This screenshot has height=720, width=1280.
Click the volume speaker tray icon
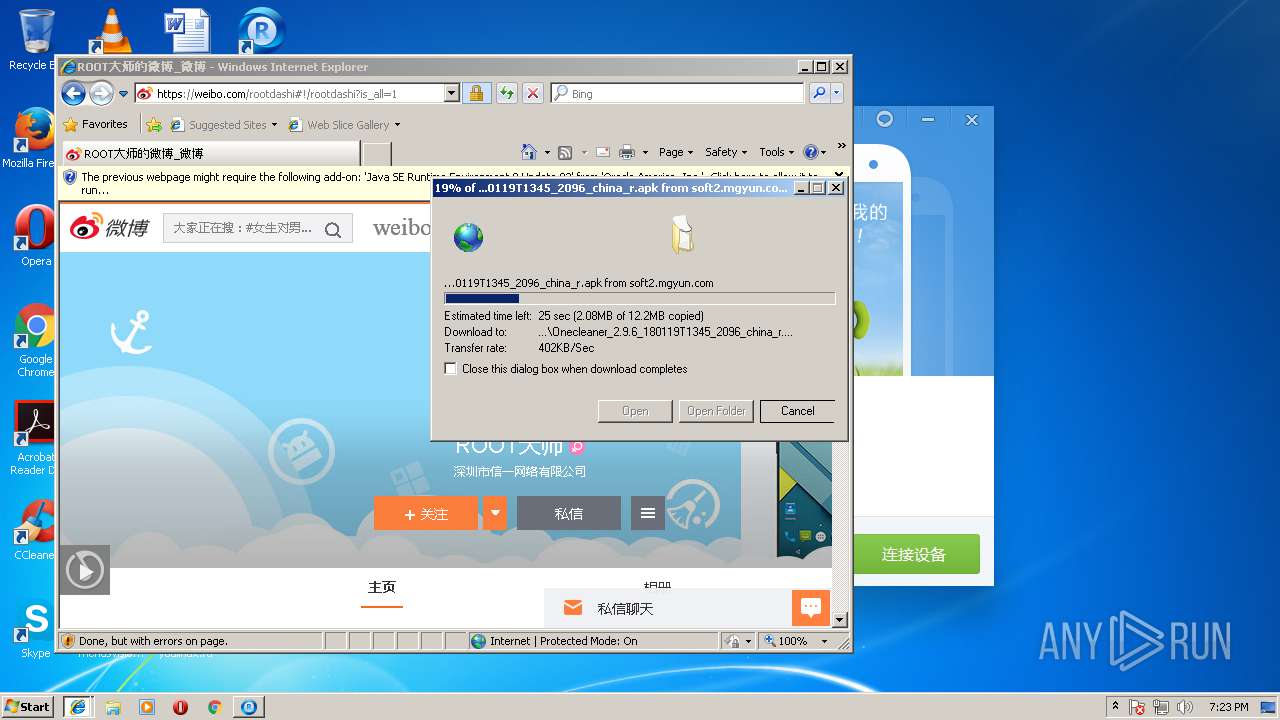(1186, 707)
